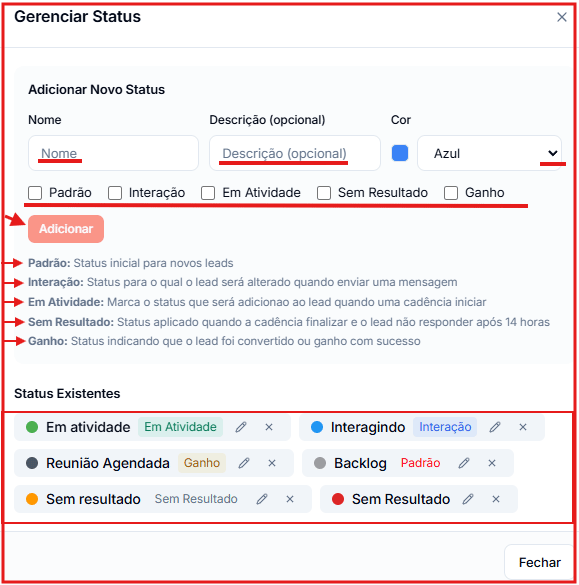
Task: Tick the Em Atividade checkbox
Action: 208,193
